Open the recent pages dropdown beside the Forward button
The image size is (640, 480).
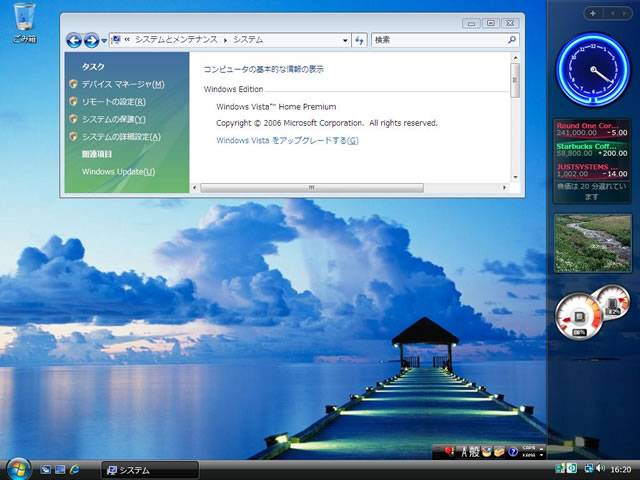(x=104, y=41)
